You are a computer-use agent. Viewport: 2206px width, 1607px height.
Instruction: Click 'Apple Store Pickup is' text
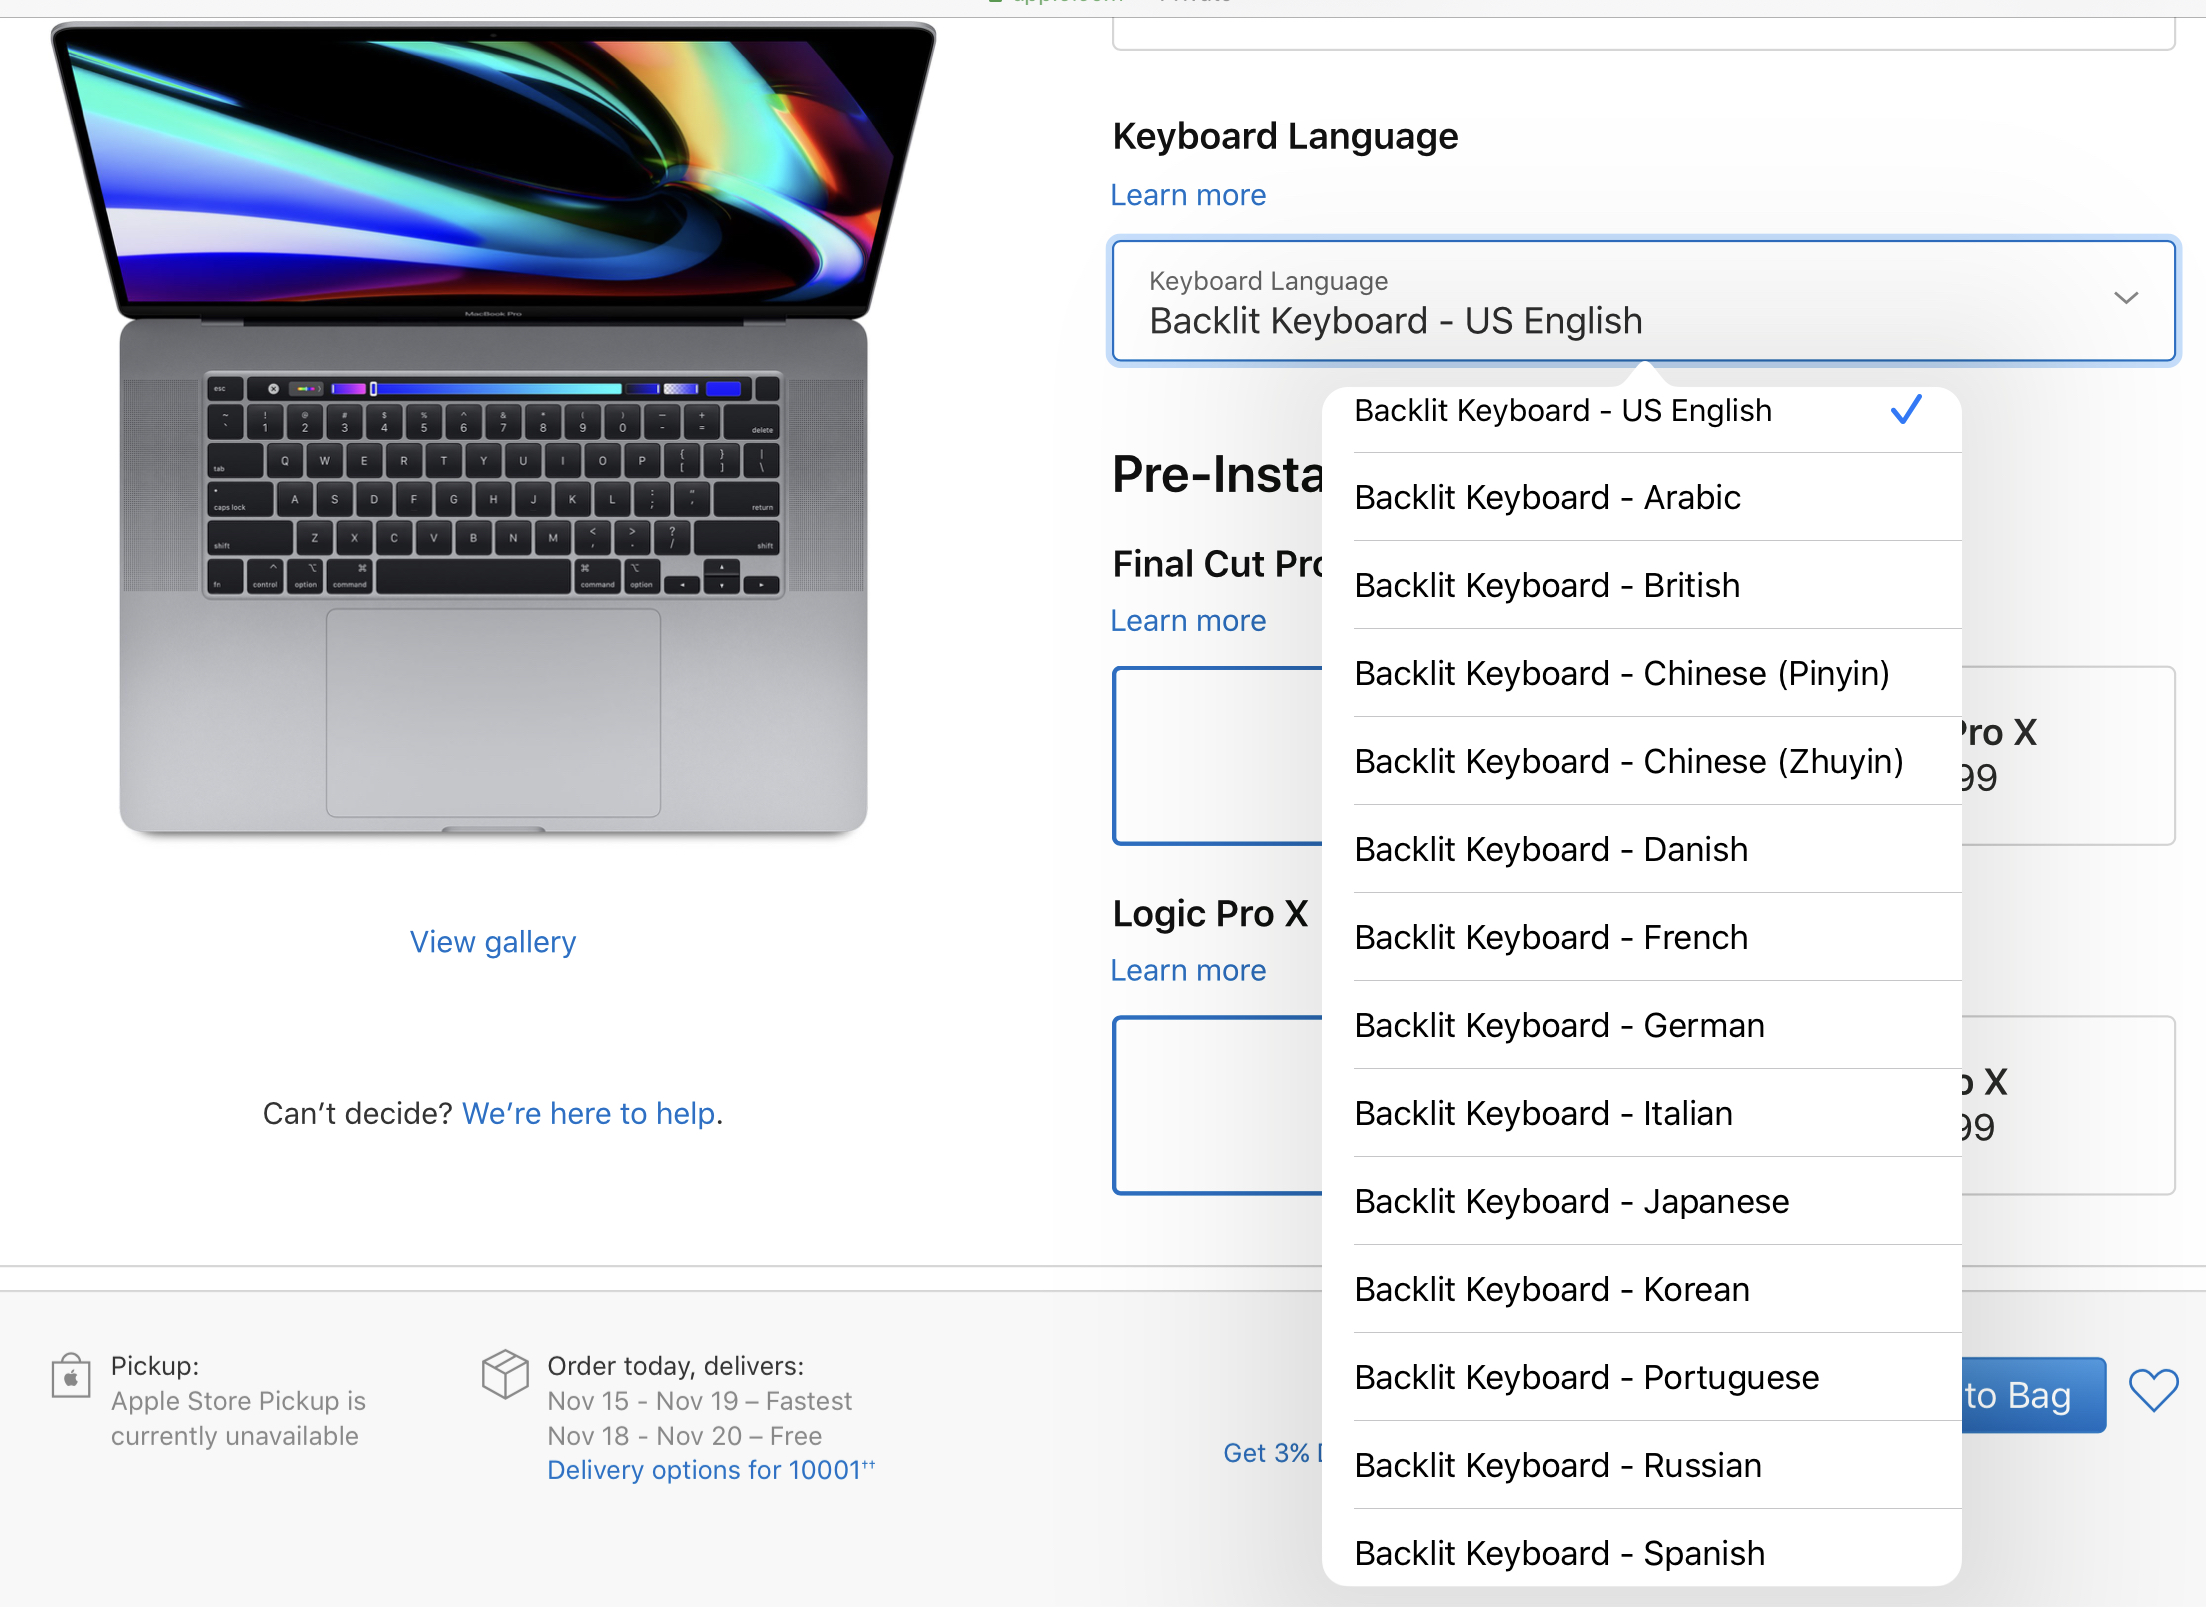(238, 1401)
